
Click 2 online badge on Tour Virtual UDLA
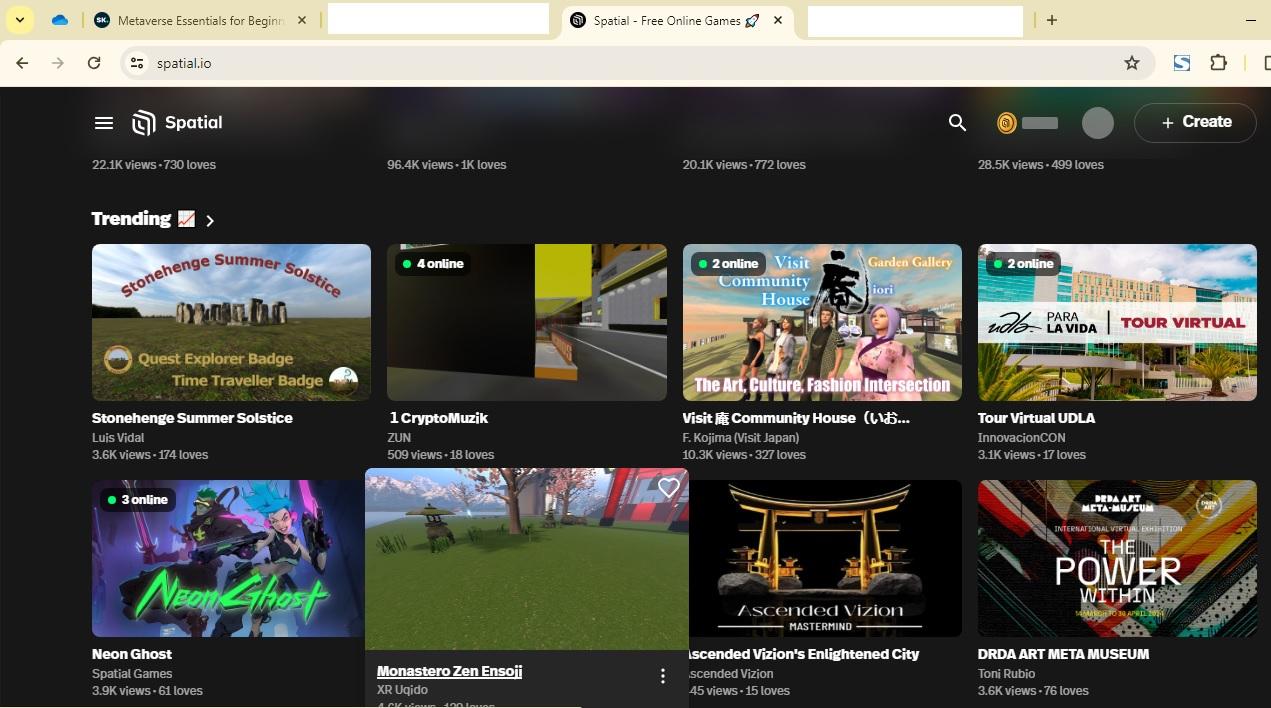[x=1024, y=264]
